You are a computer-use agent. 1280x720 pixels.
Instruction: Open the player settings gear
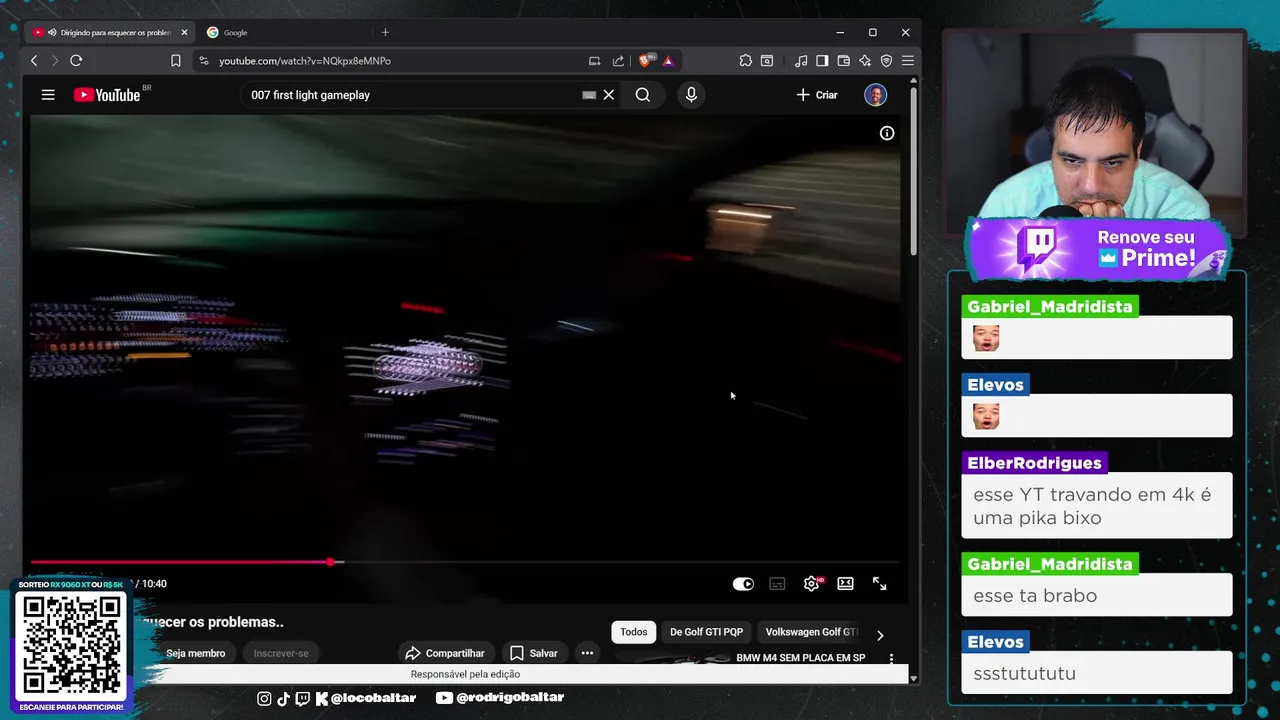pyautogui.click(x=811, y=584)
